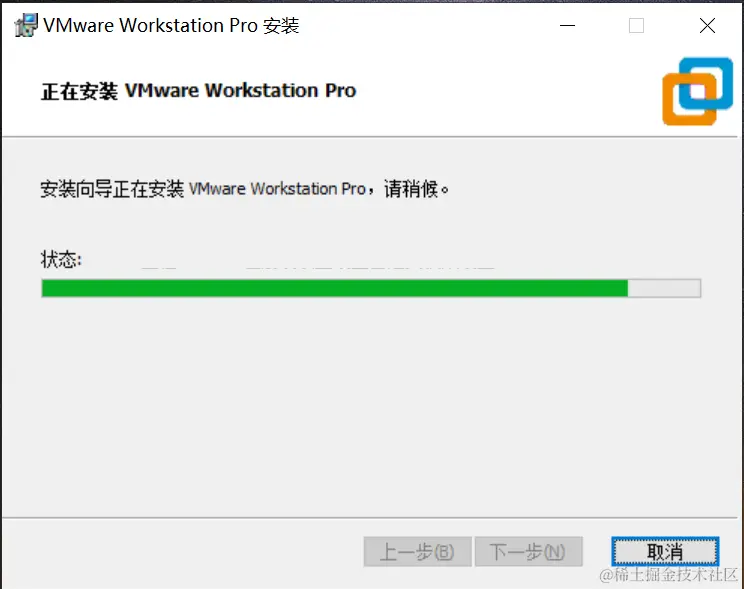
Task: Minimize the VMware Workstation Pro installer window
Action: point(567,25)
